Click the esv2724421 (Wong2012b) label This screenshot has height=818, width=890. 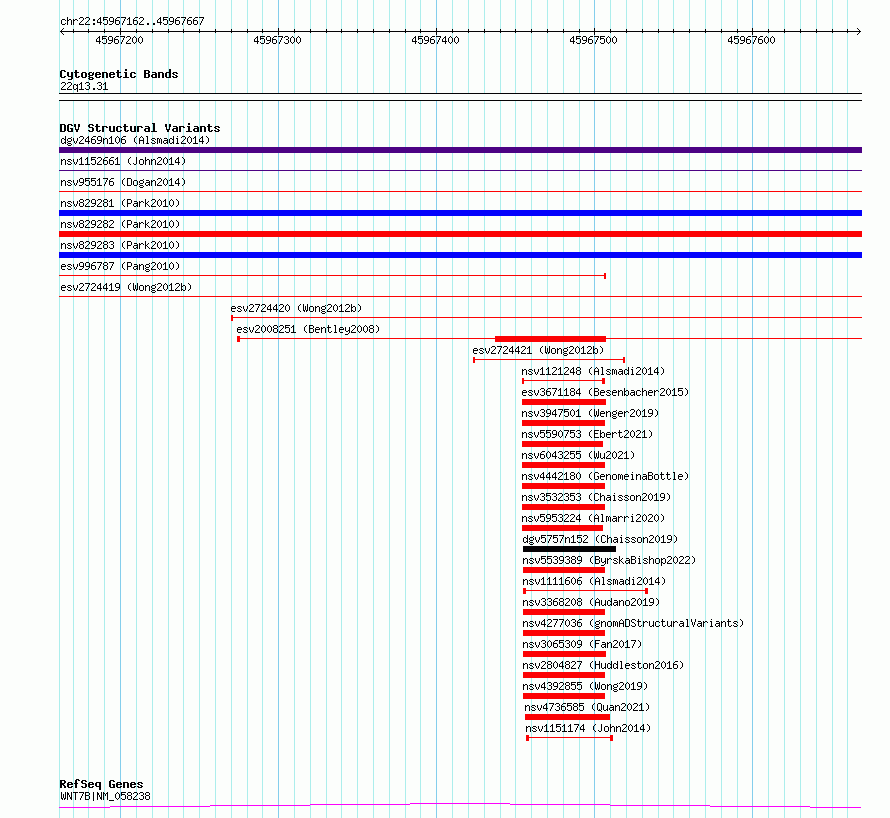pyautogui.click(x=538, y=350)
